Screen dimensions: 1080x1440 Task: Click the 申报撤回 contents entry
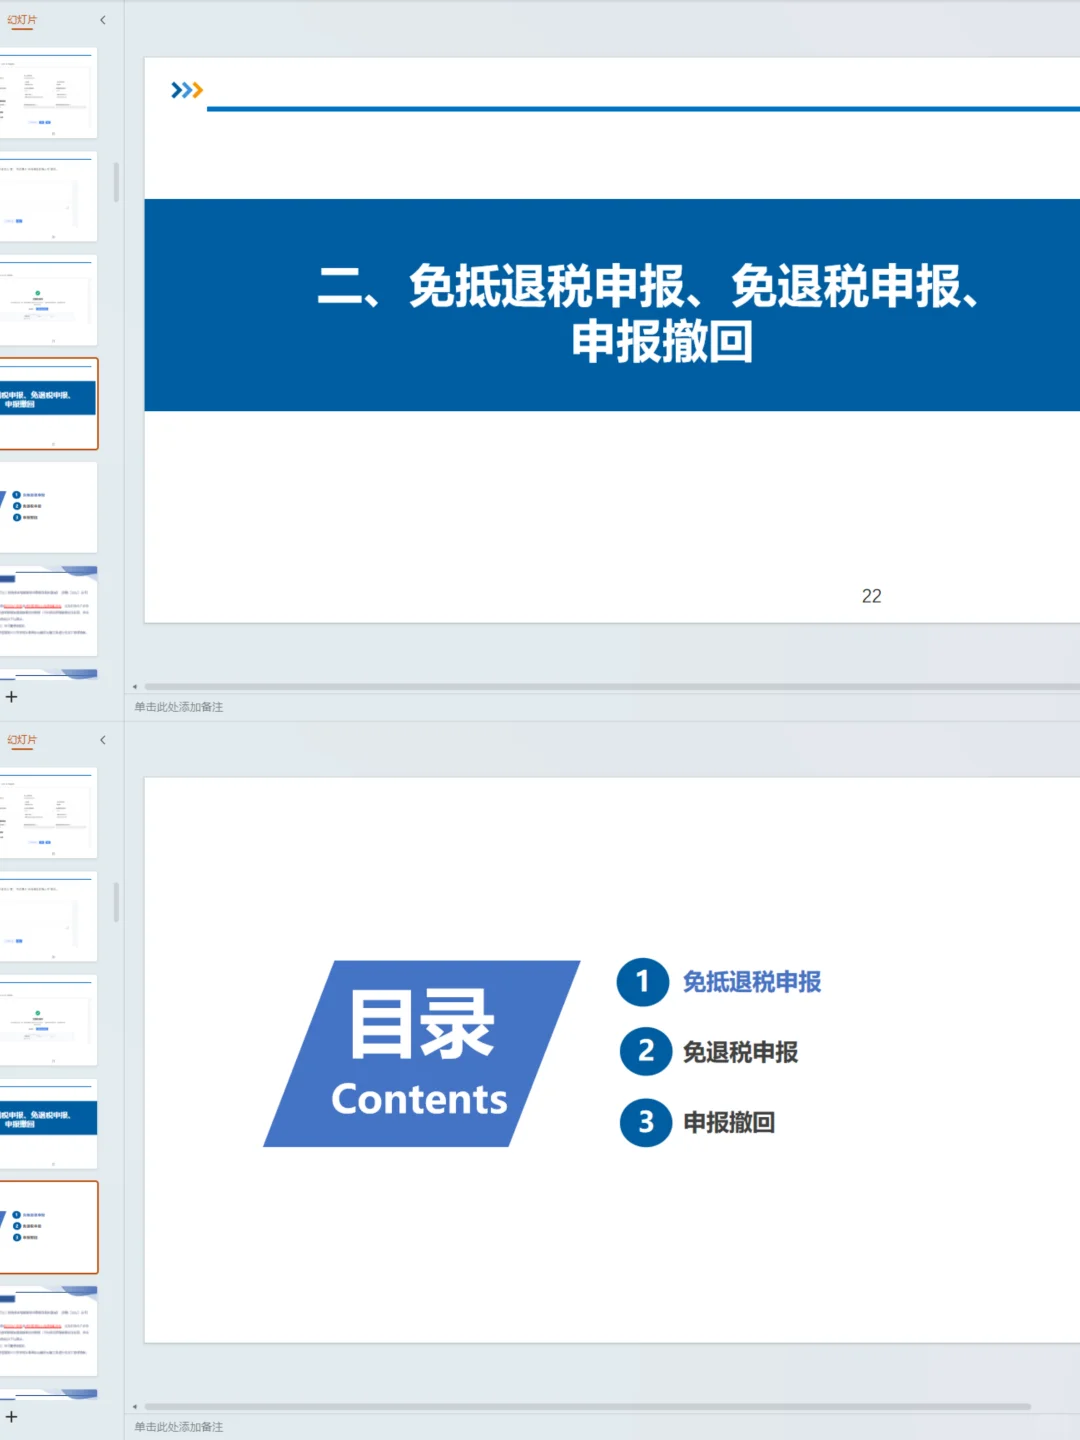tap(729, 1123)
